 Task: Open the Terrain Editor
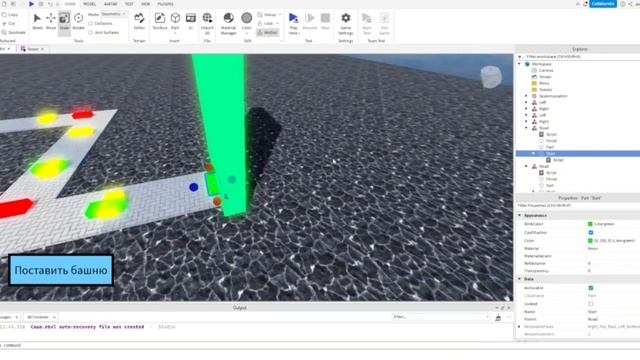139,21
